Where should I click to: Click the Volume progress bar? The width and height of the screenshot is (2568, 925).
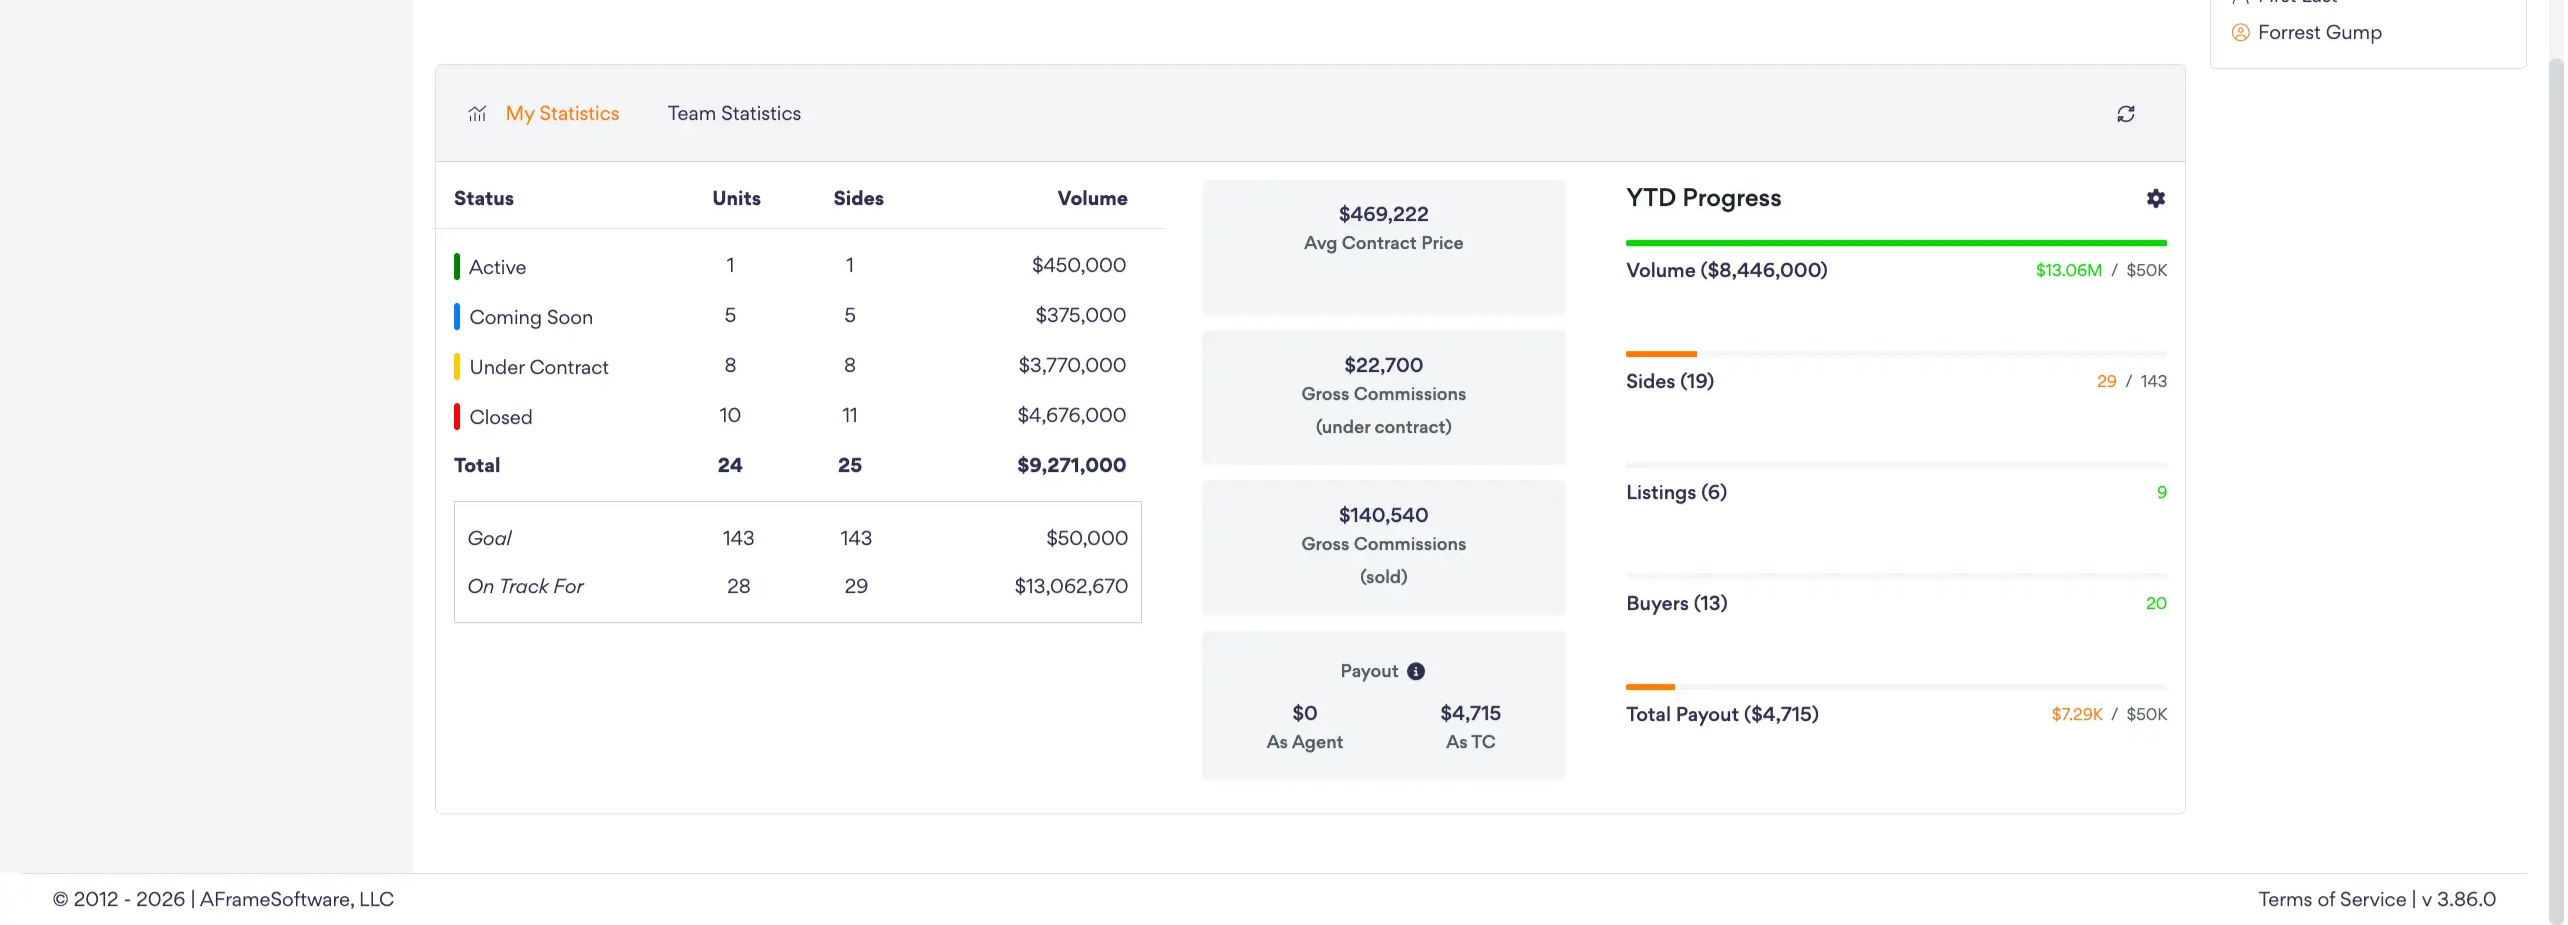pos(1896,243)
